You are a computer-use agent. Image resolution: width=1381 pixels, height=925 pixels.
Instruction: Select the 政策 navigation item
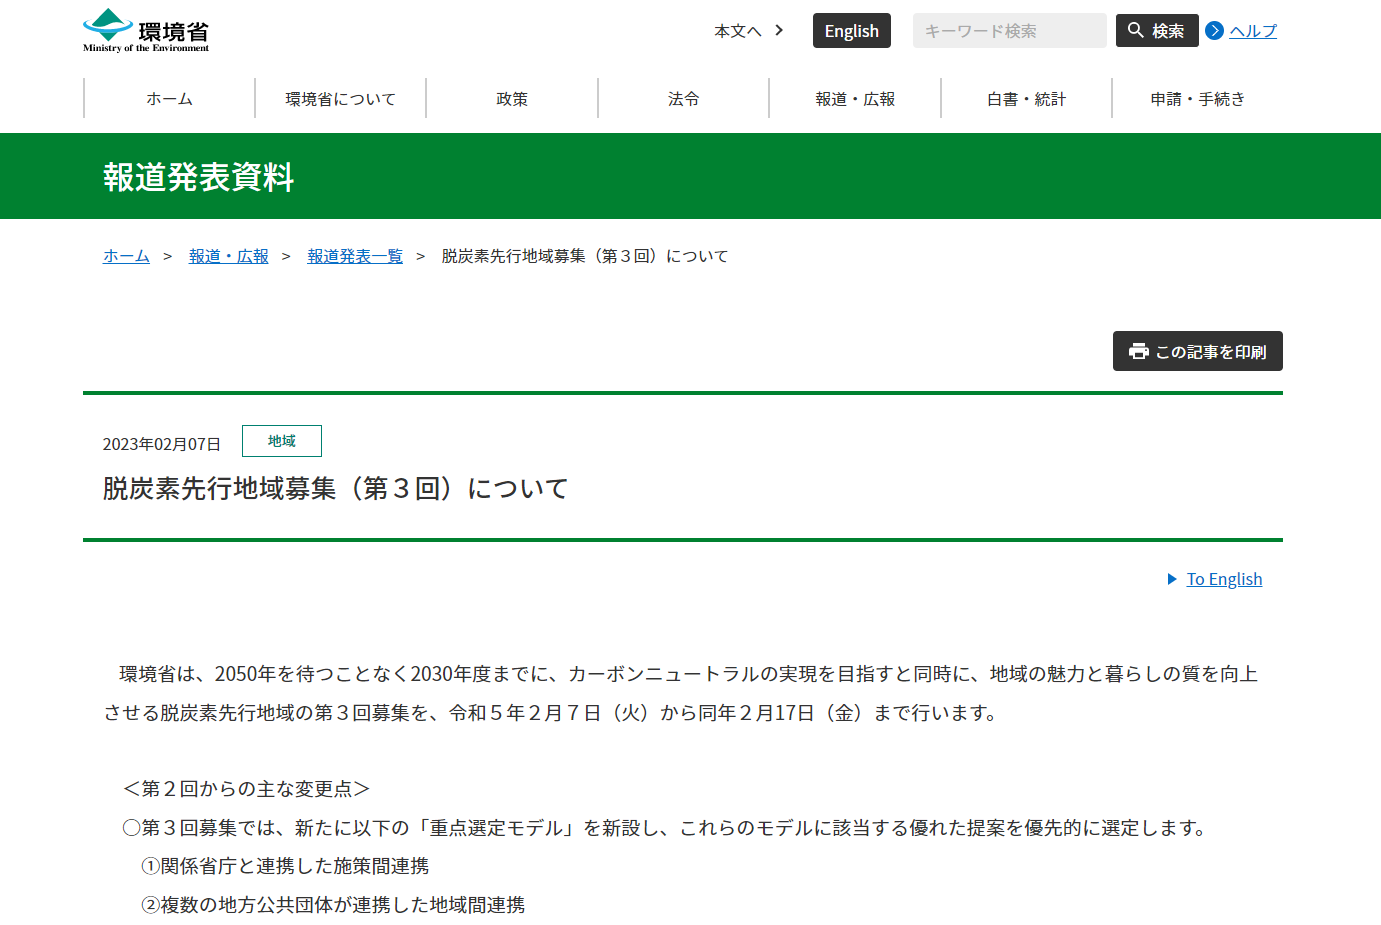click(512, 99)
